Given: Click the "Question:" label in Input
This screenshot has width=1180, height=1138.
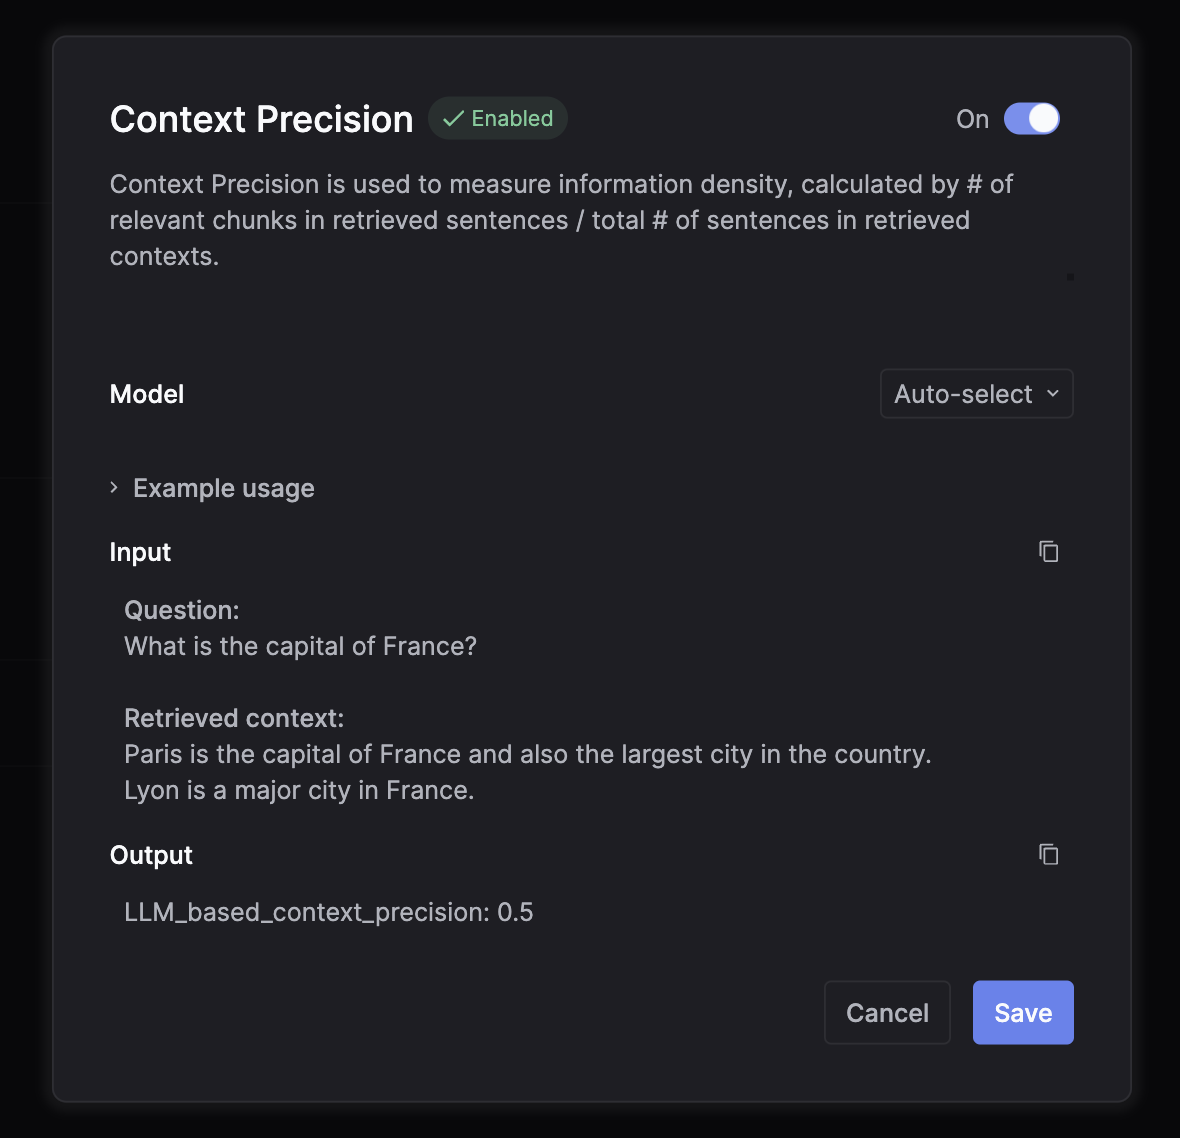Looking at the screenshot, I should pos(182,610).
